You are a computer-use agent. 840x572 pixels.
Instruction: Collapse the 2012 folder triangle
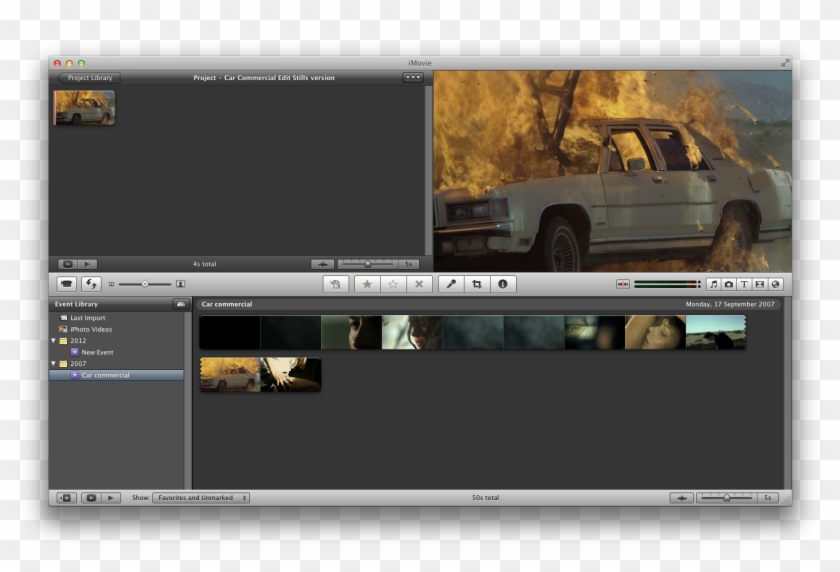(54, 341)
